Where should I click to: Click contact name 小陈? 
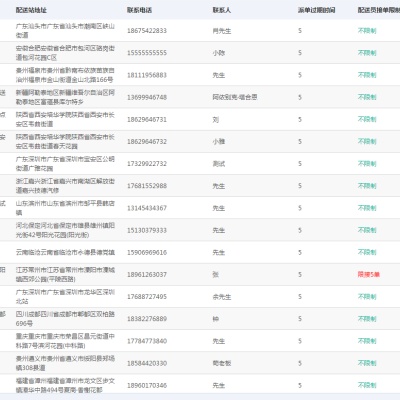219,53
